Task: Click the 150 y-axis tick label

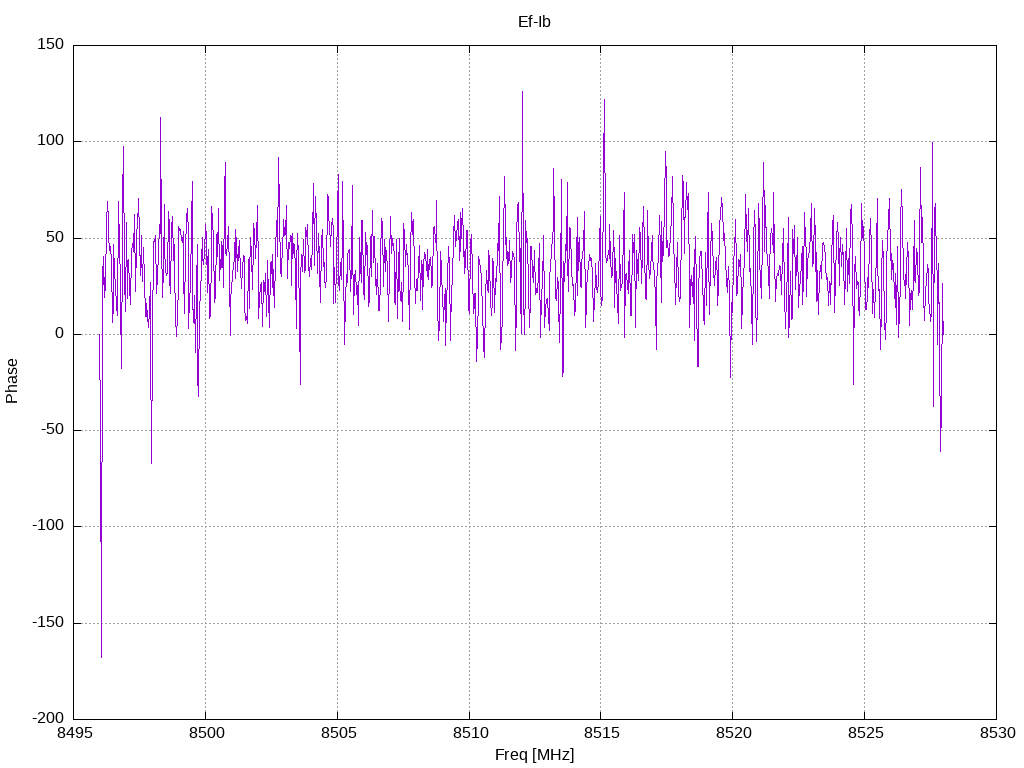Action: pyautogui.click(x=51, y=44)
